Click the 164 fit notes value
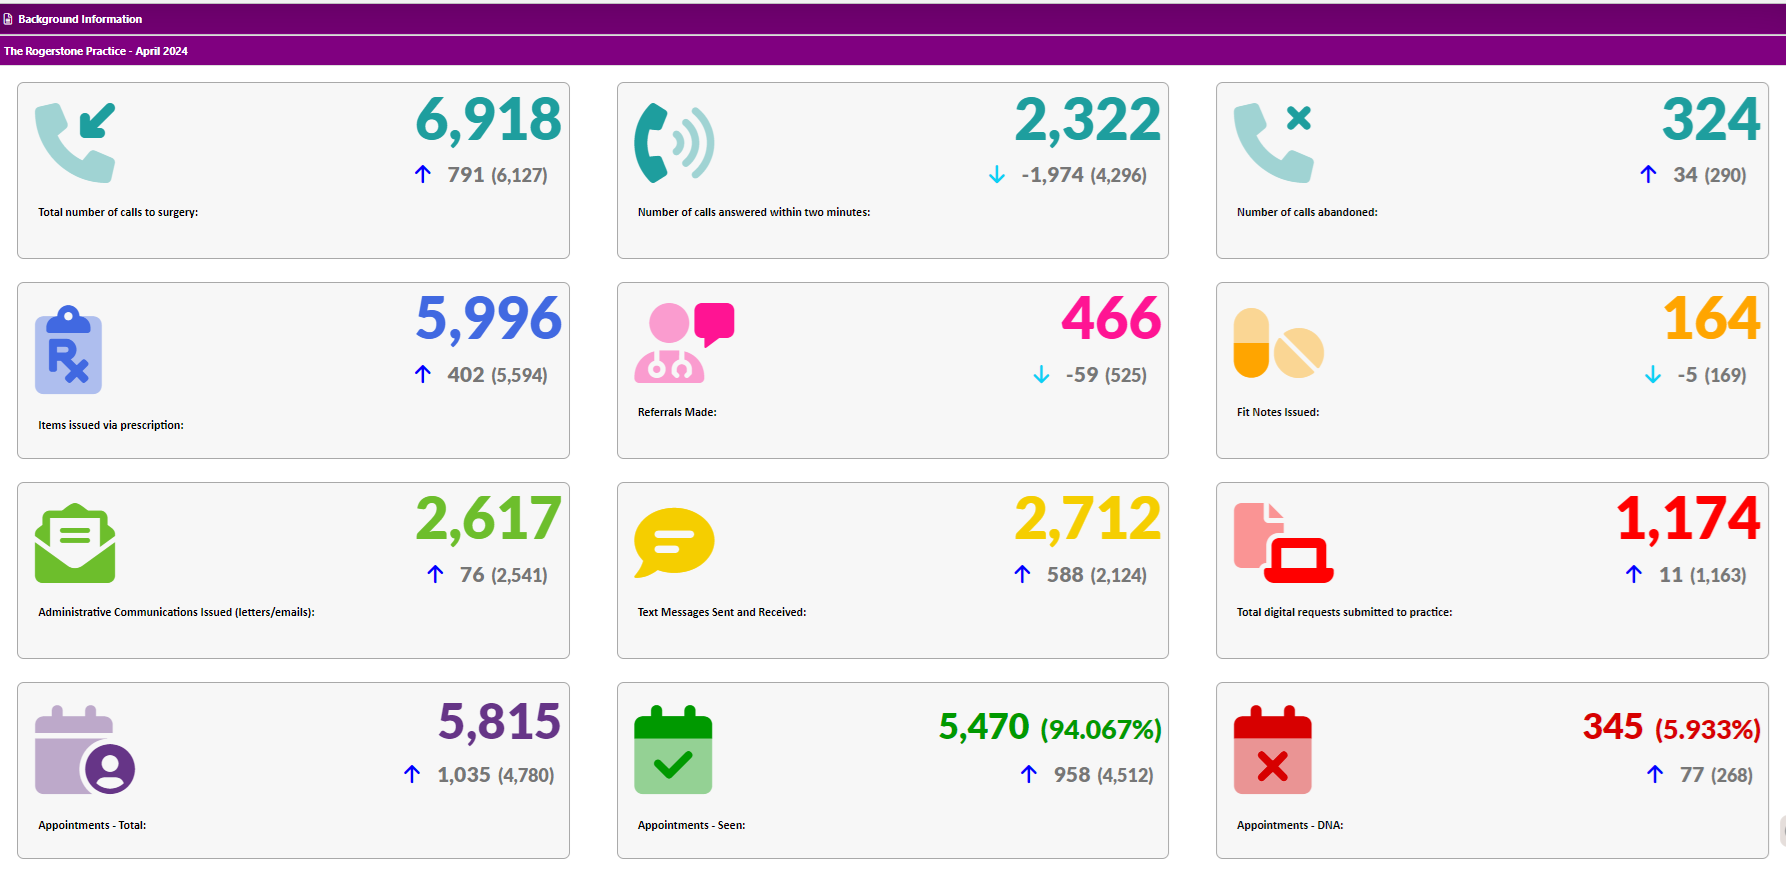The image size is (1786, 874). click(x=1712, y=319)
